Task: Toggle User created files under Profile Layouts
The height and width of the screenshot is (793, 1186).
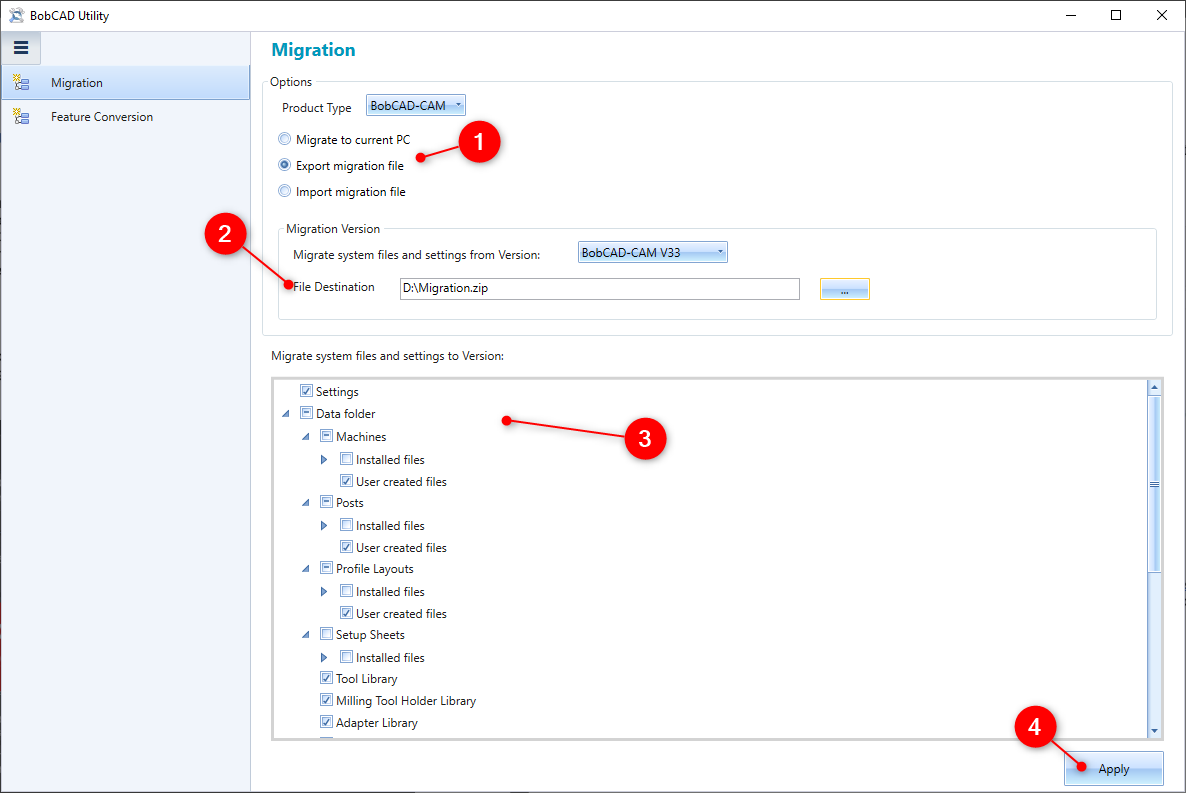Action: [346, 612]
